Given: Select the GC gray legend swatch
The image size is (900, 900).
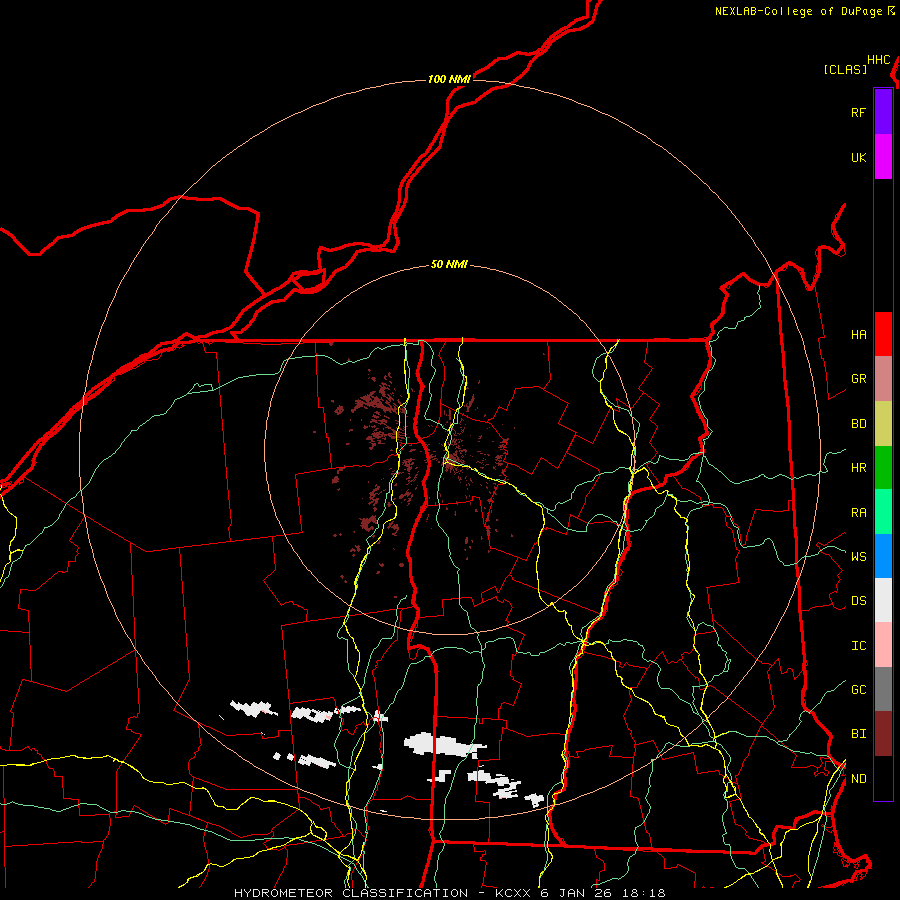Looking at the screenshot, I should pyautogui.click(x=883, y=689).
